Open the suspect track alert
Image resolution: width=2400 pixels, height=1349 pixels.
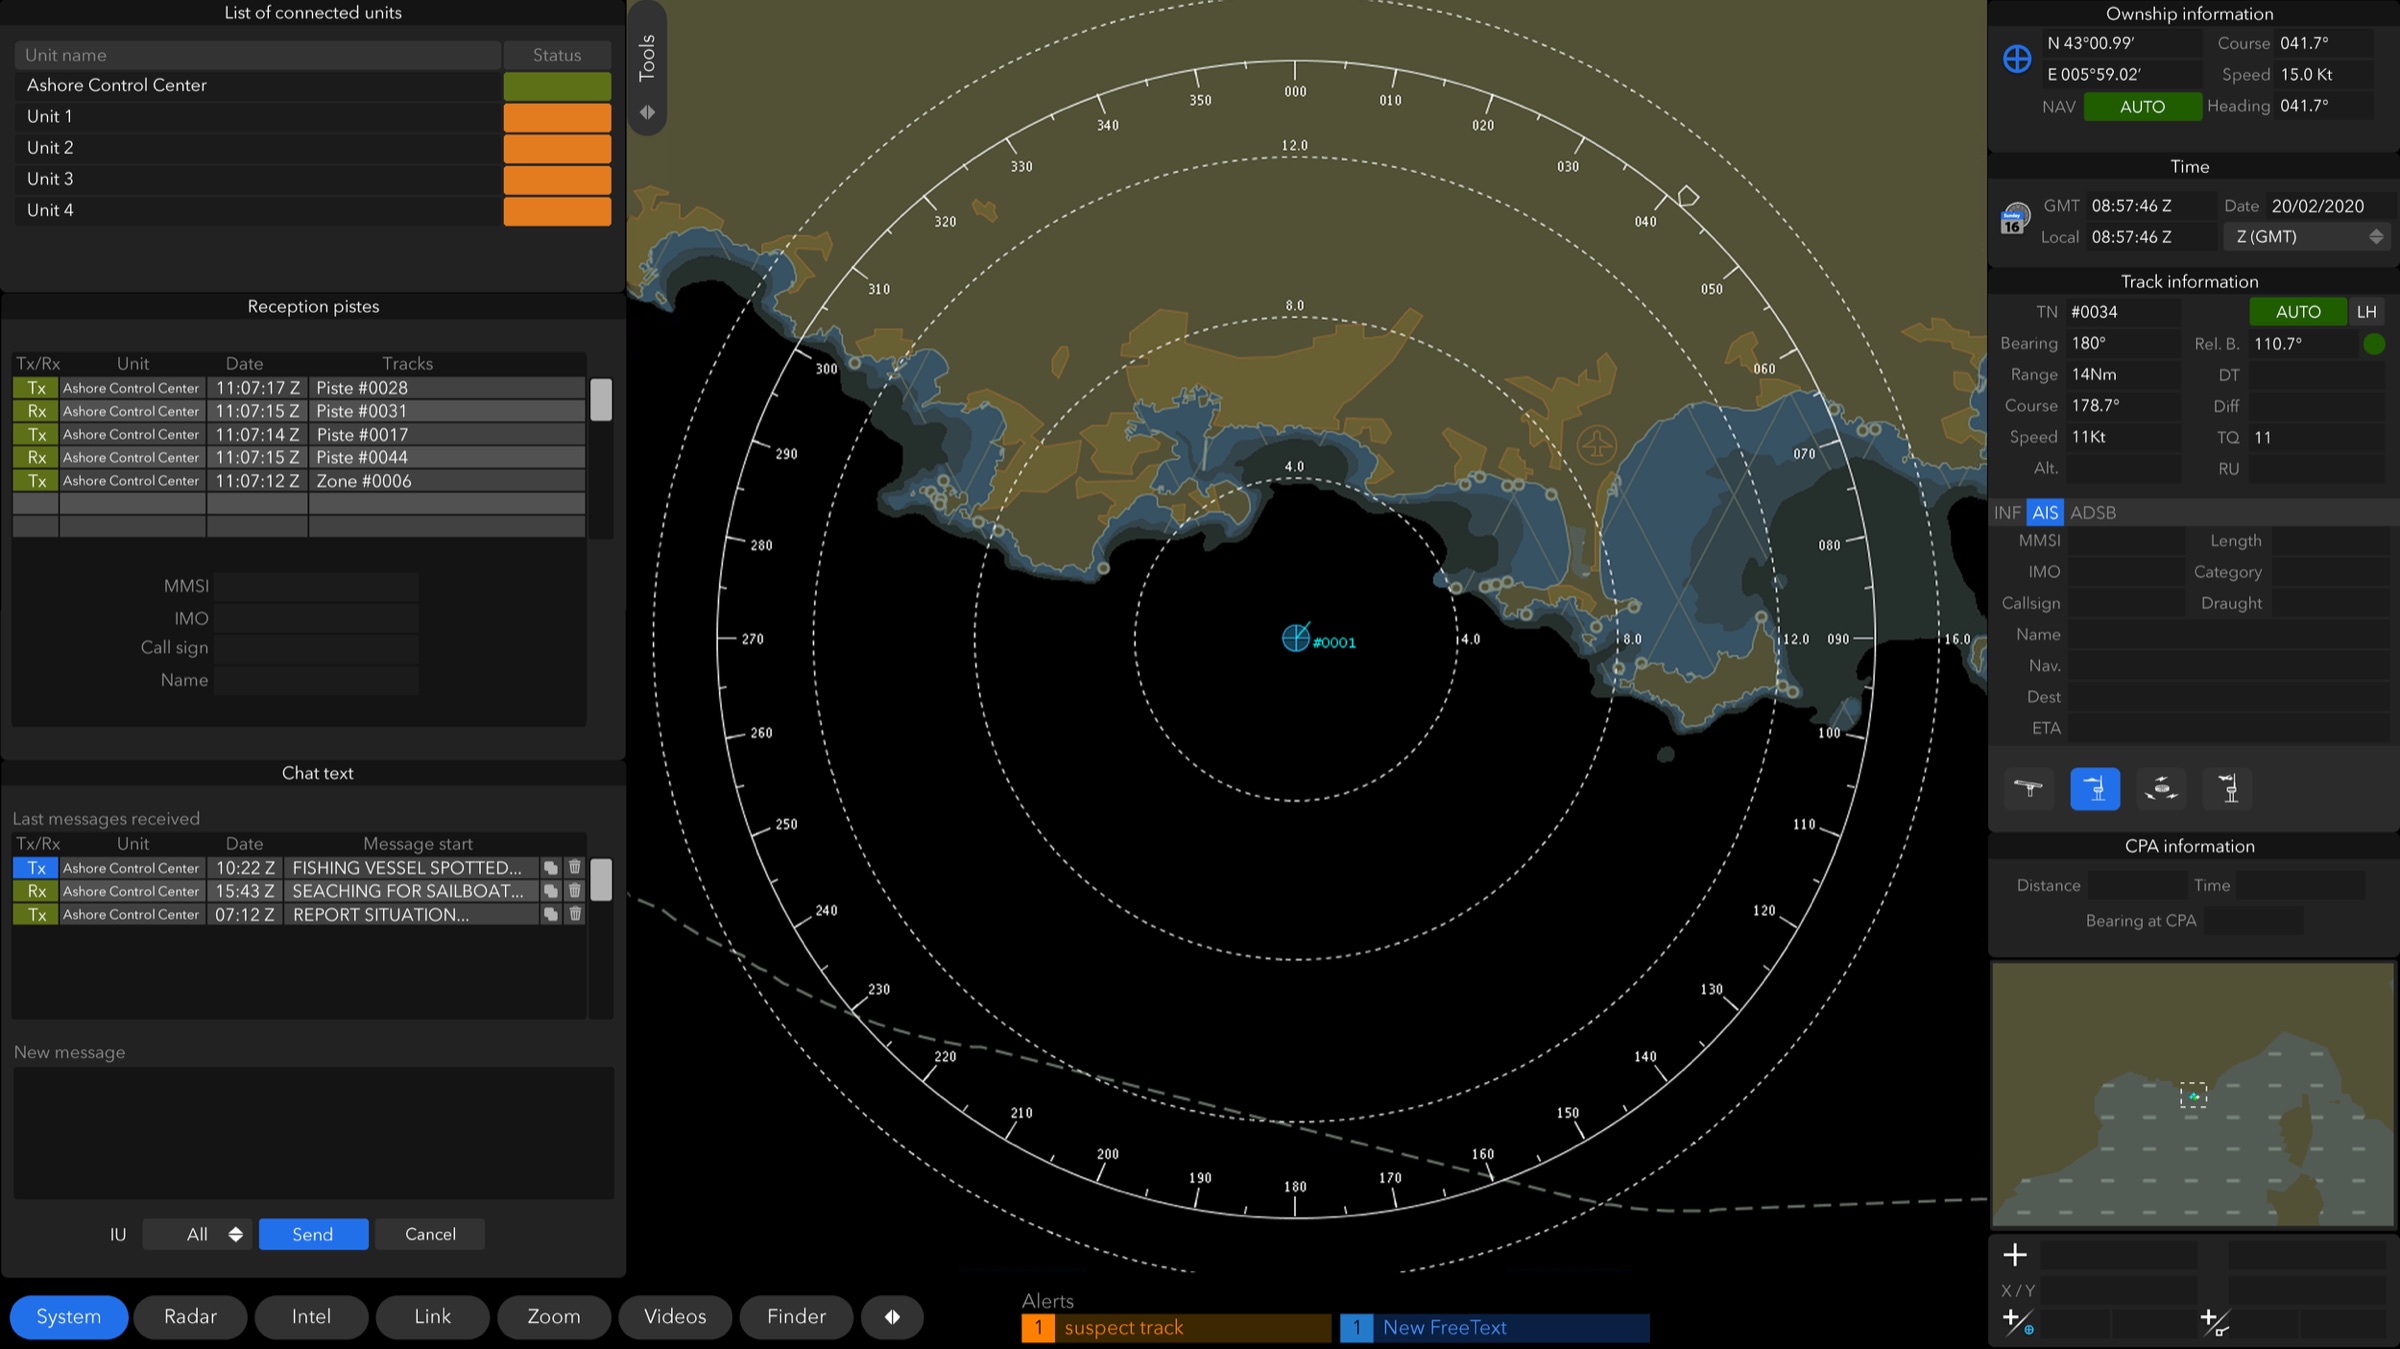[x=1176, y=1328]
